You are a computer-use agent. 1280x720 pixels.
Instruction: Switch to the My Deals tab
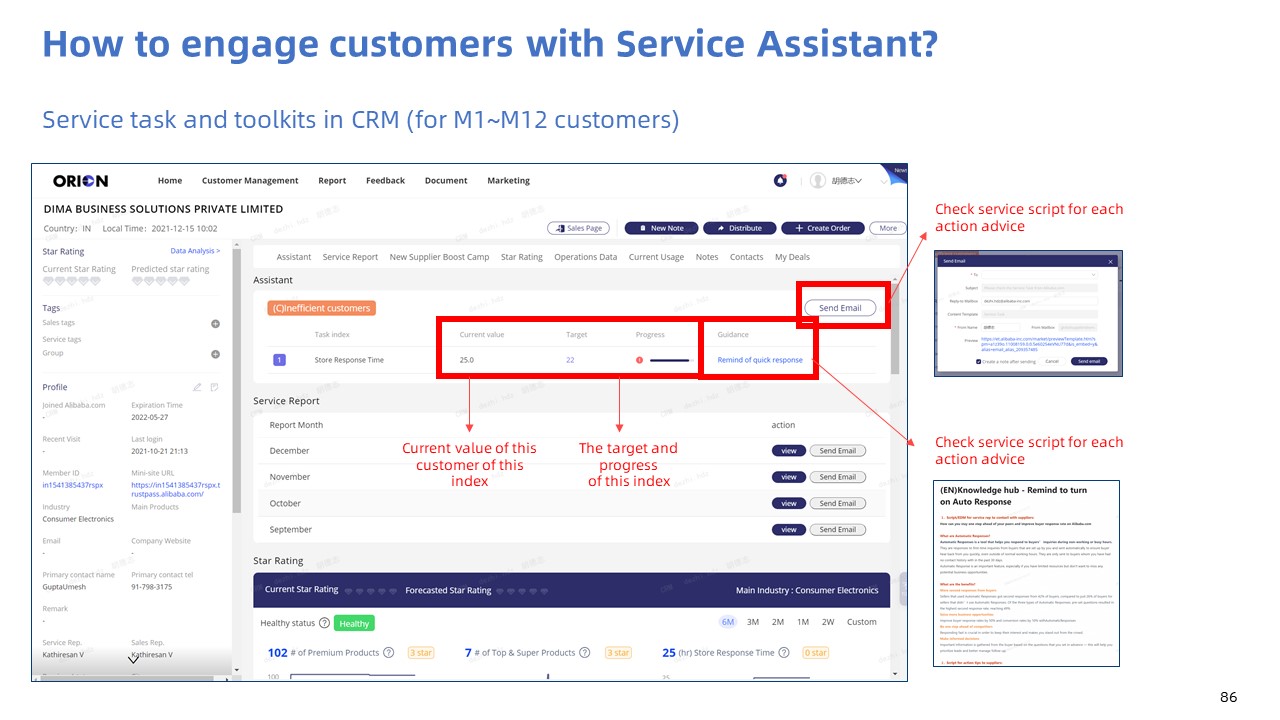(792, 257)
